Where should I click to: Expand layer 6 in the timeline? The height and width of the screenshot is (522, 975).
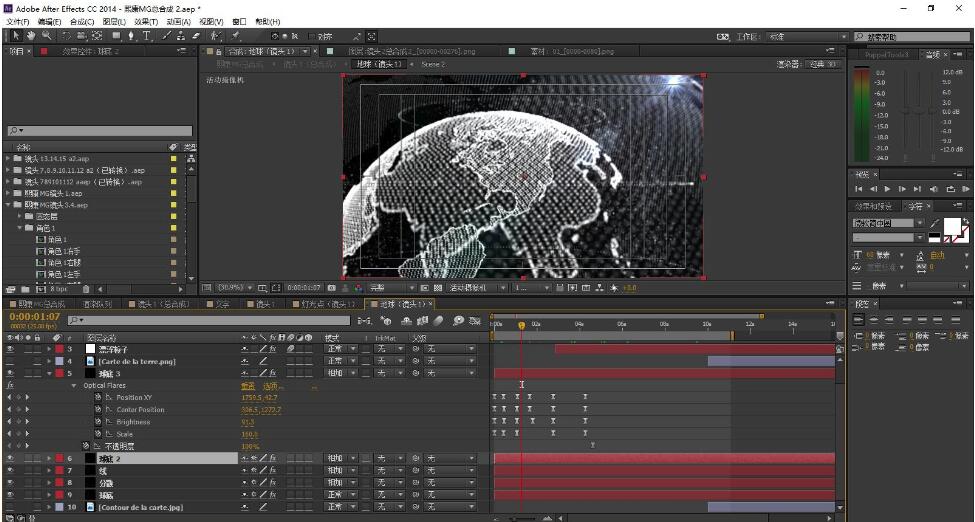click(50, 458)
